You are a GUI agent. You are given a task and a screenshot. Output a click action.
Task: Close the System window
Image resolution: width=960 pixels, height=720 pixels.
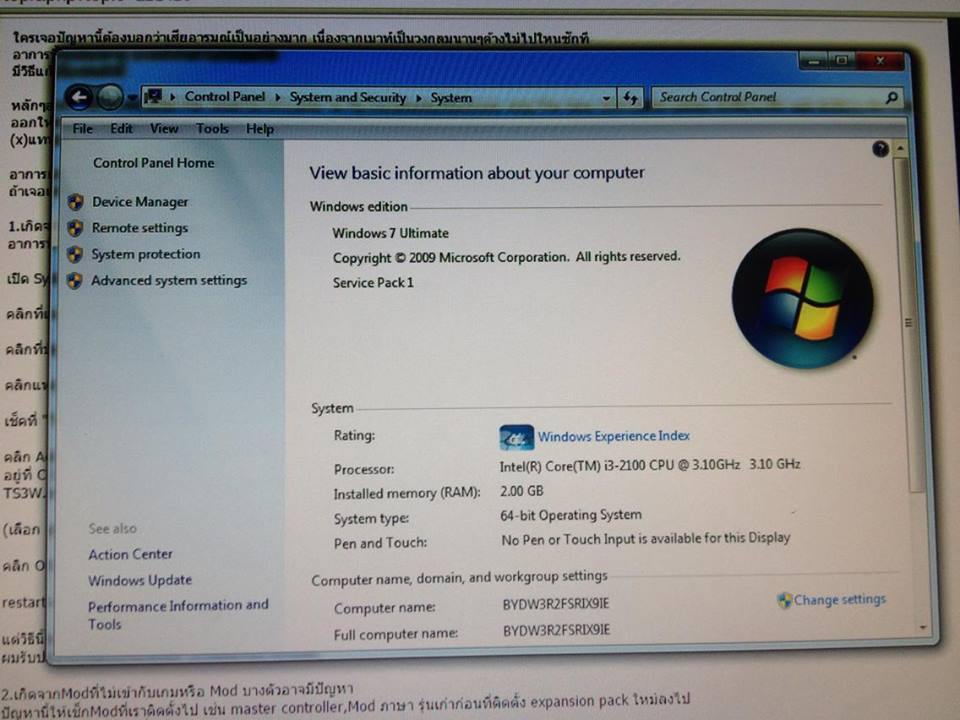point(880,61)
